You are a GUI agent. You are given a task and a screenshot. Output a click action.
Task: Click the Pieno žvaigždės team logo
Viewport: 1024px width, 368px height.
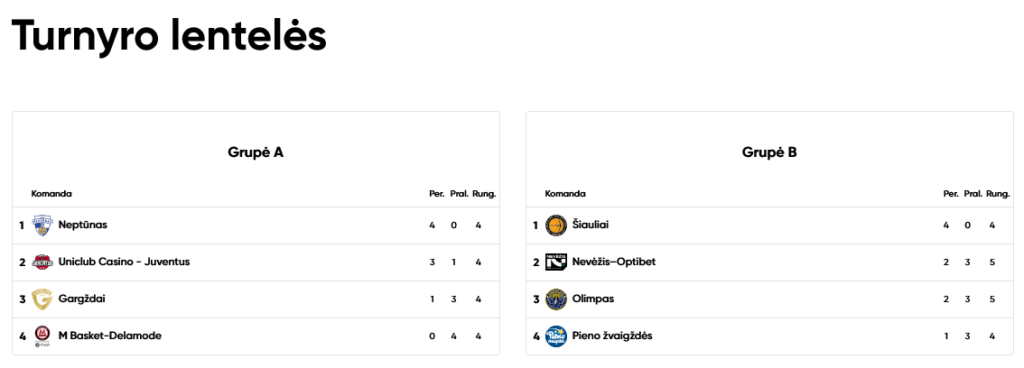click(x=556, y=336)
